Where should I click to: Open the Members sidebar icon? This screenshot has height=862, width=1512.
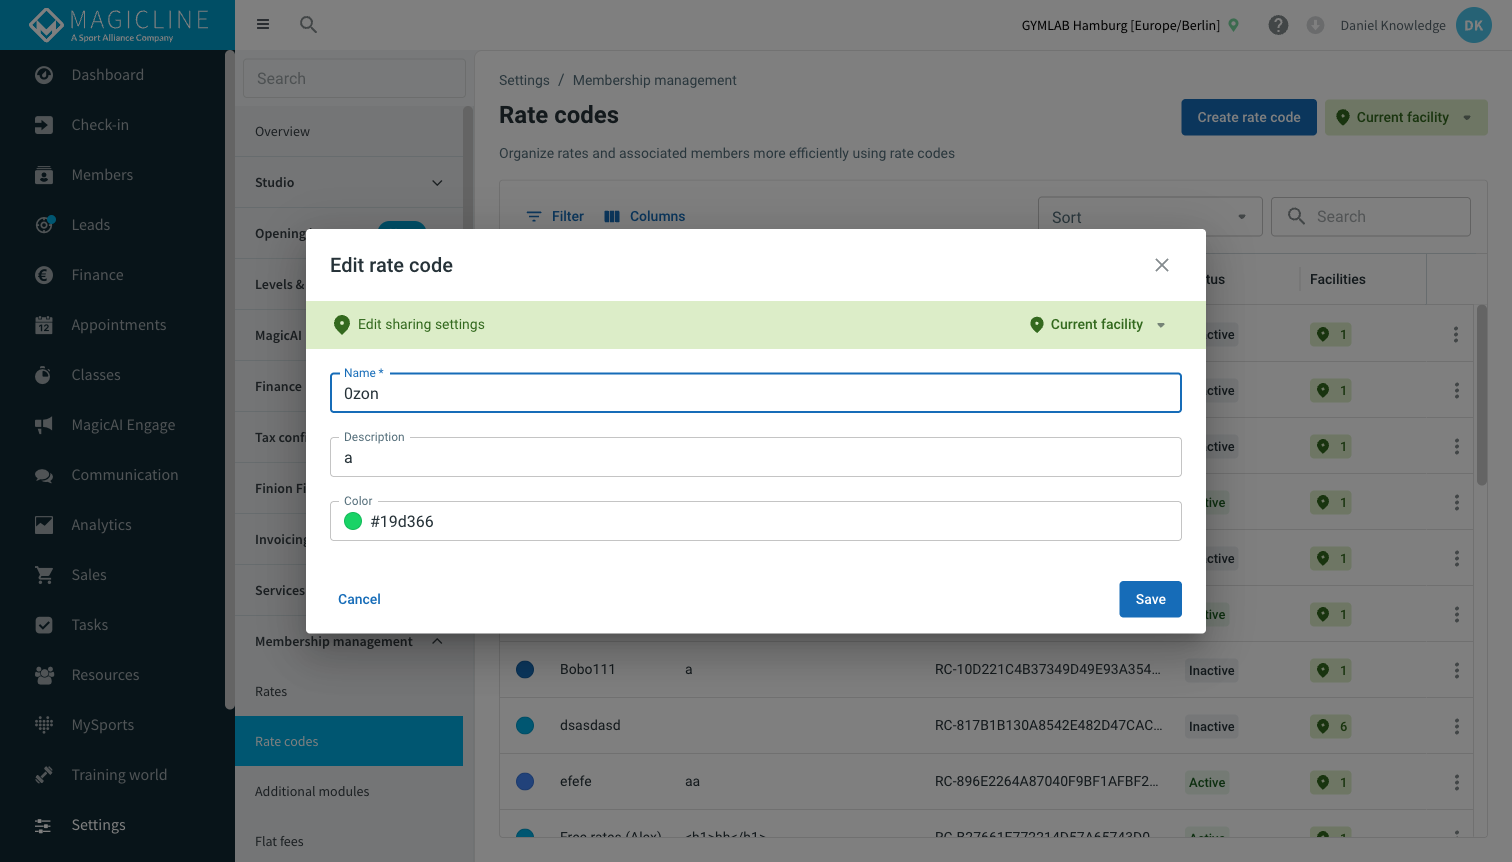44,175
